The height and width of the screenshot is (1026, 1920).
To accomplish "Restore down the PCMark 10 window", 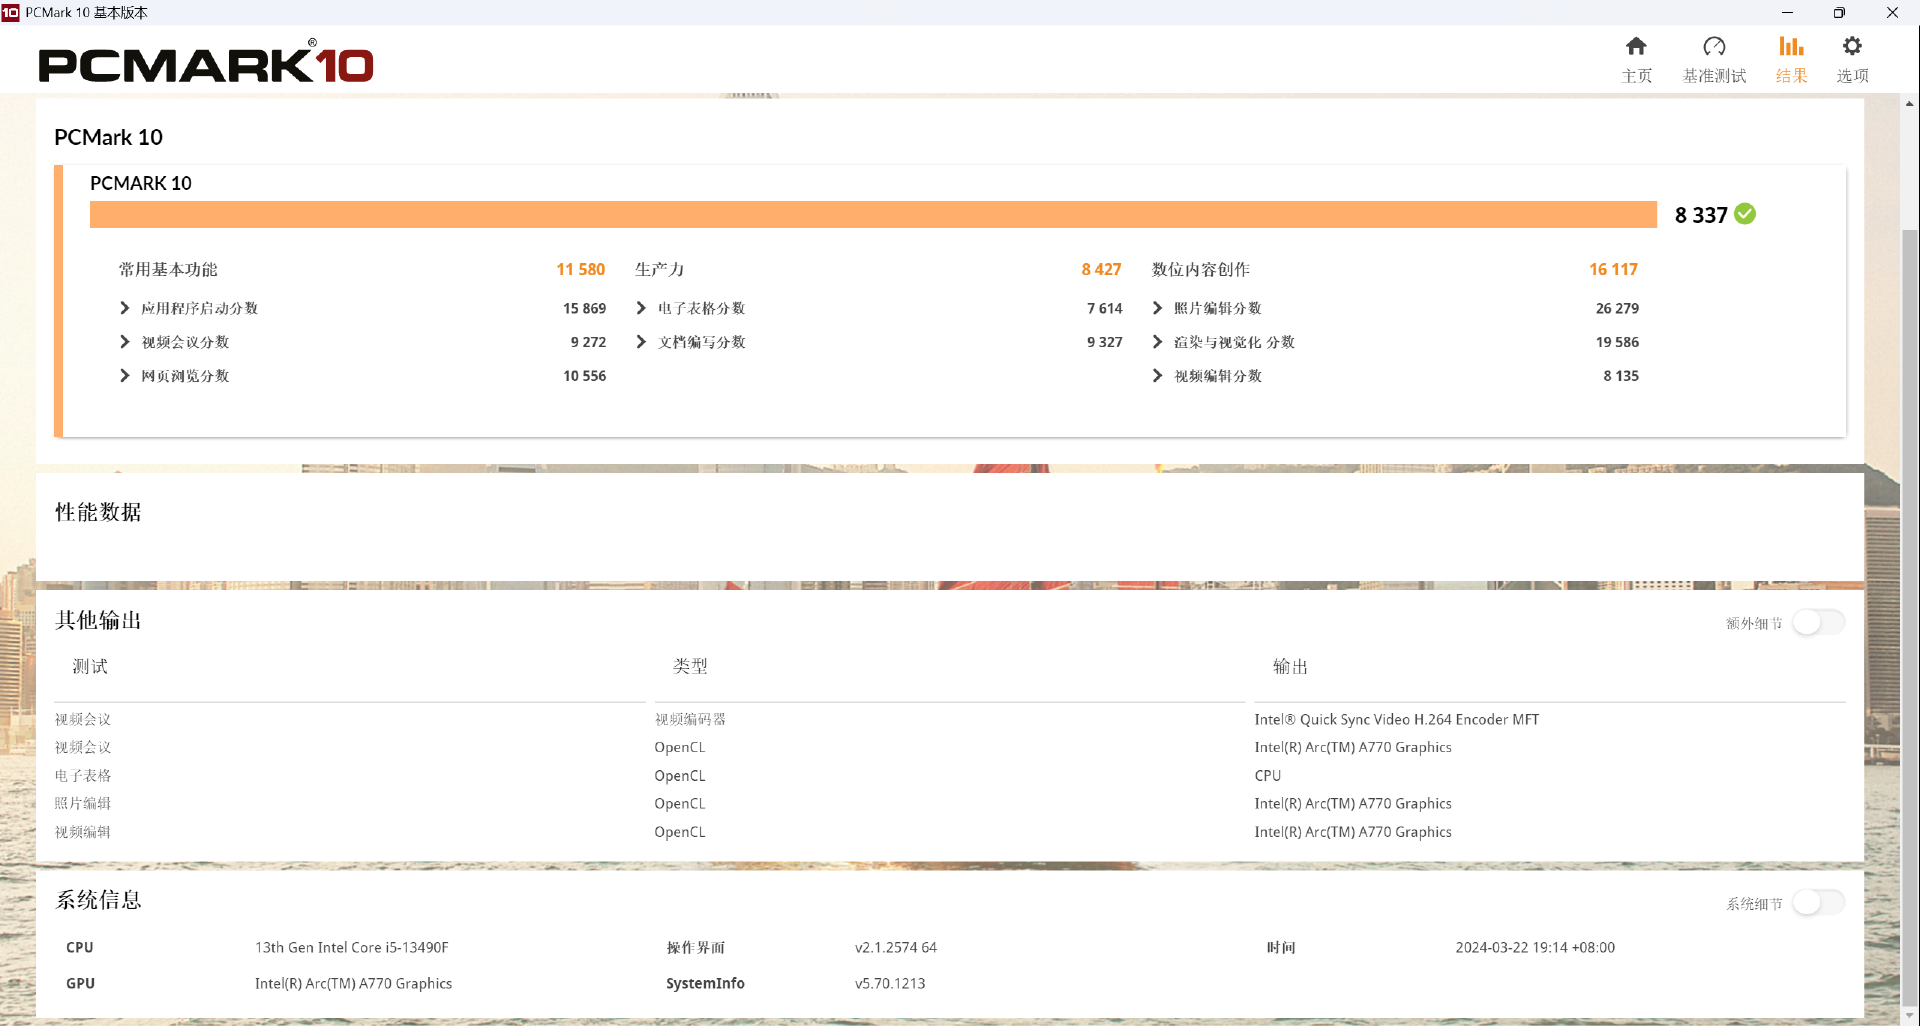I will coord(1839,12).
